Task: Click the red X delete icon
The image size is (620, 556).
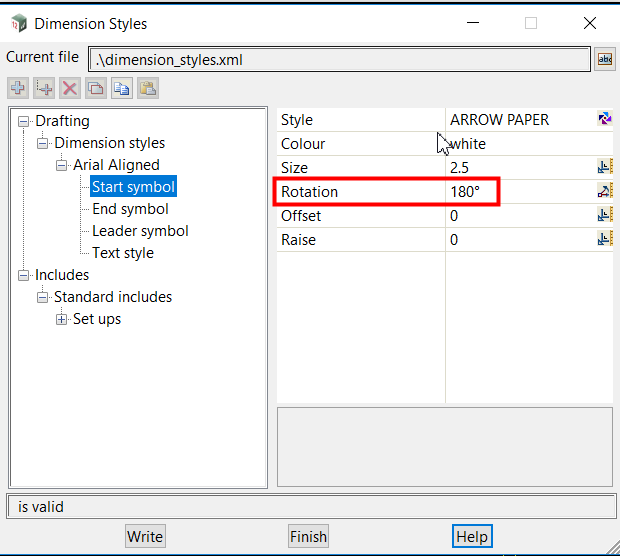Action: point(70,89)
